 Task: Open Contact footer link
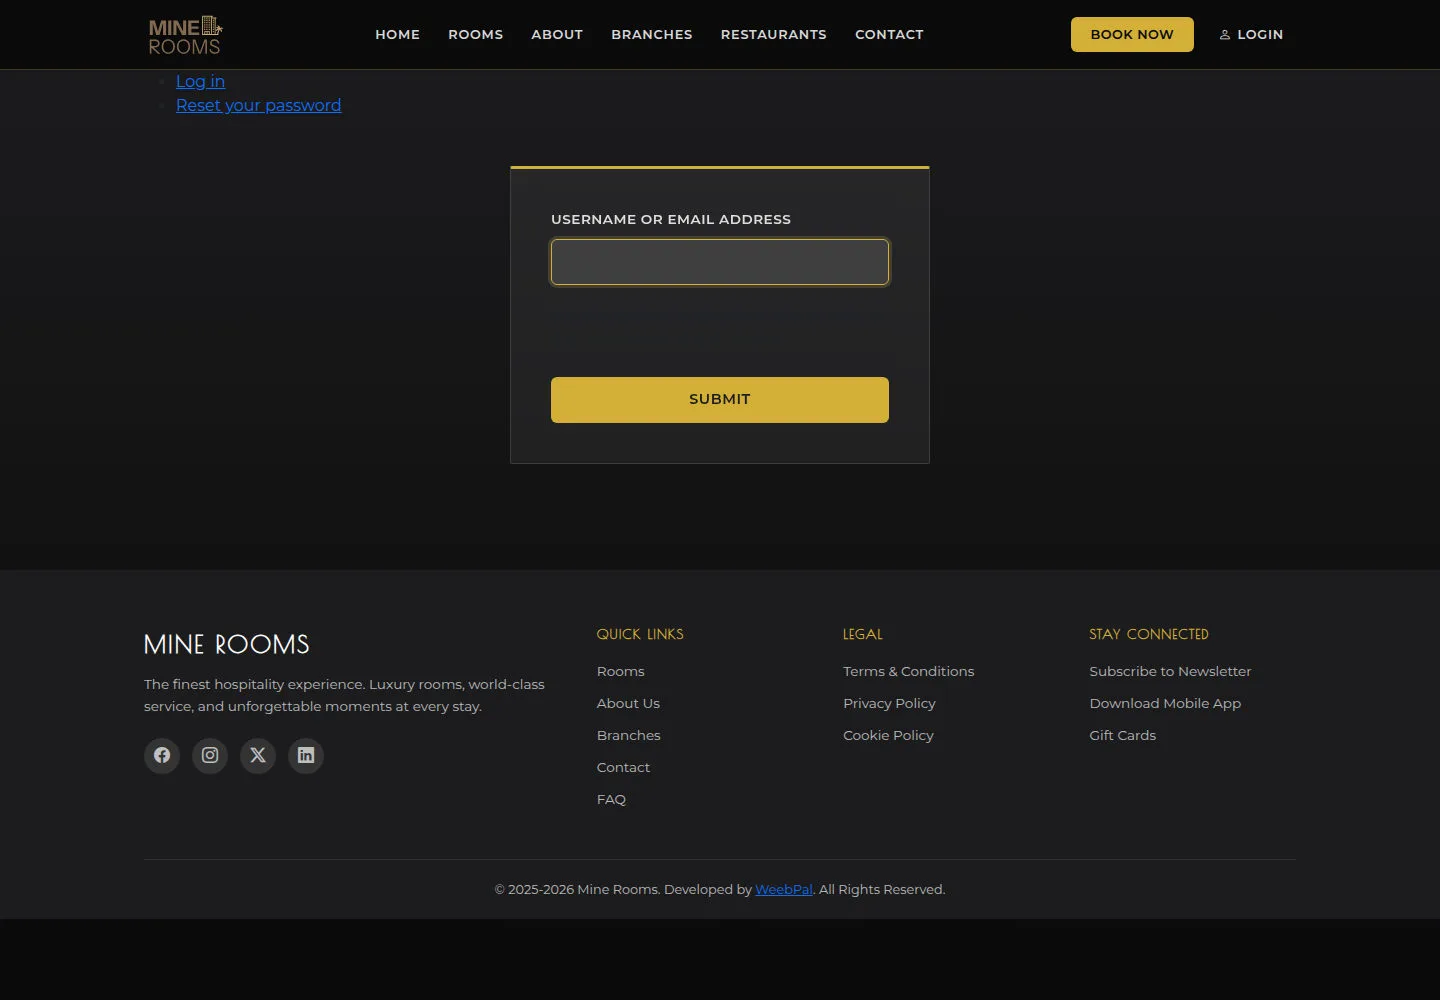(x=623, y=767)
